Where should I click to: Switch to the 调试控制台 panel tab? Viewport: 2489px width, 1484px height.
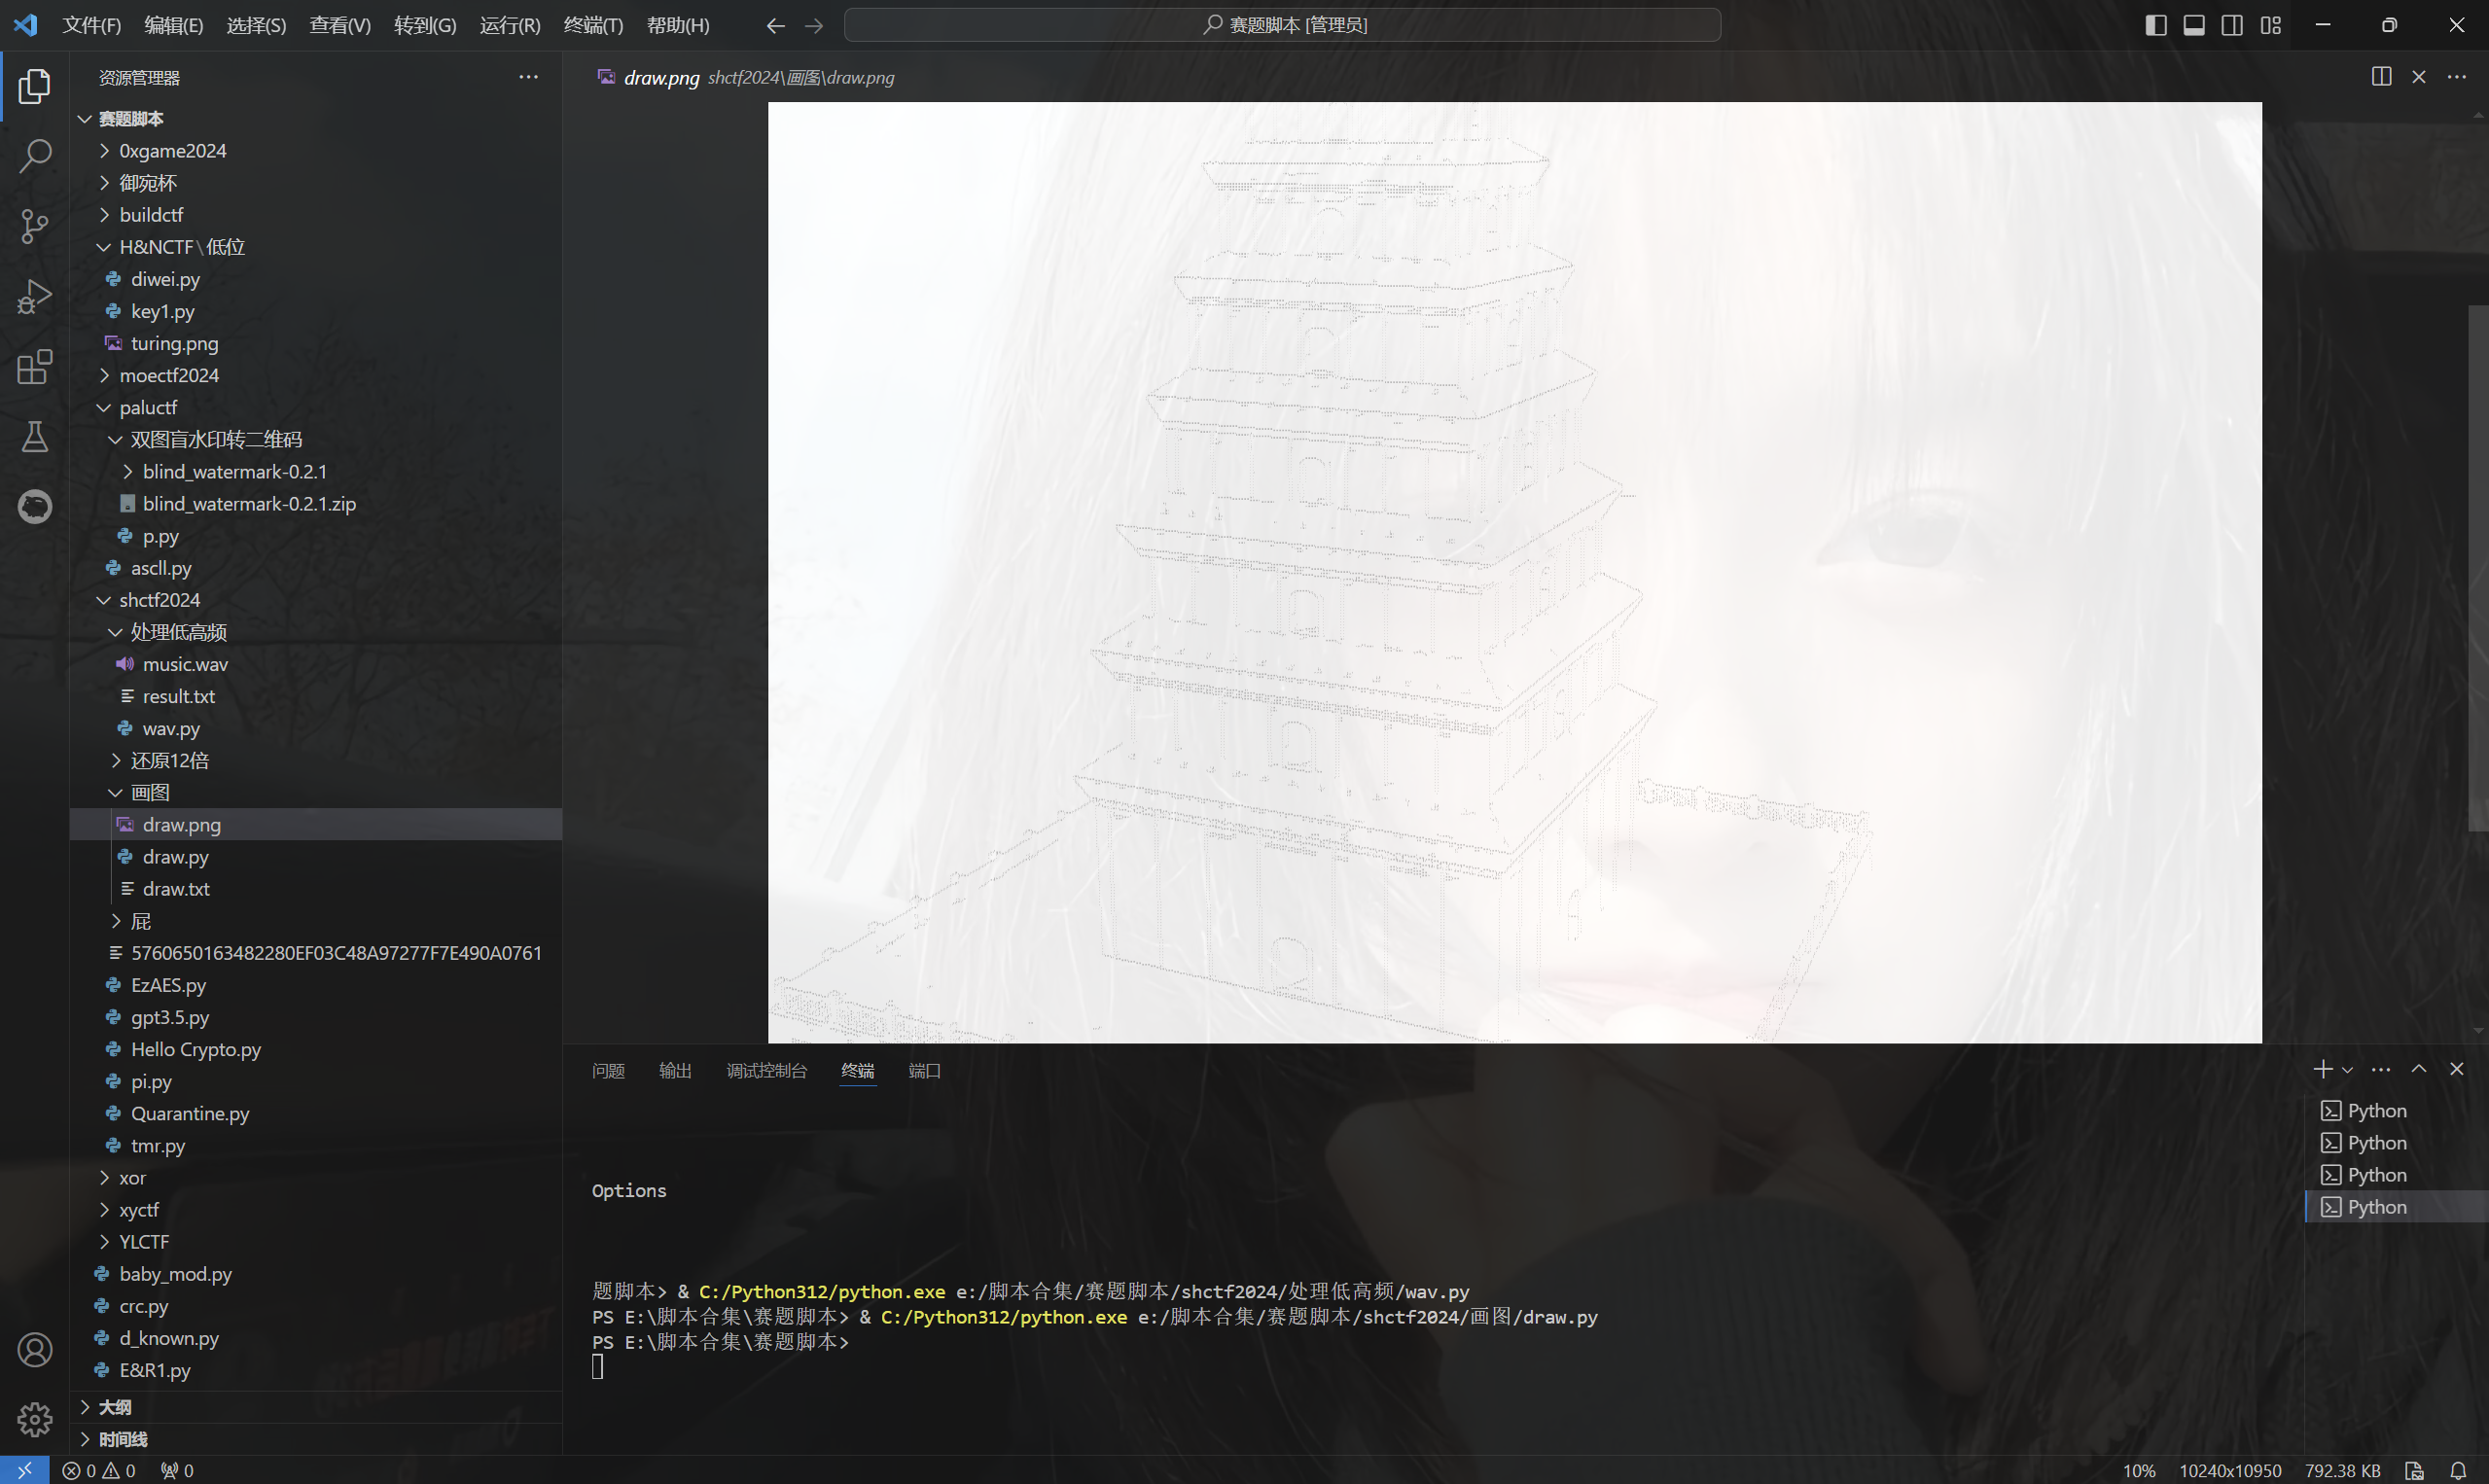pos(766,1070)
